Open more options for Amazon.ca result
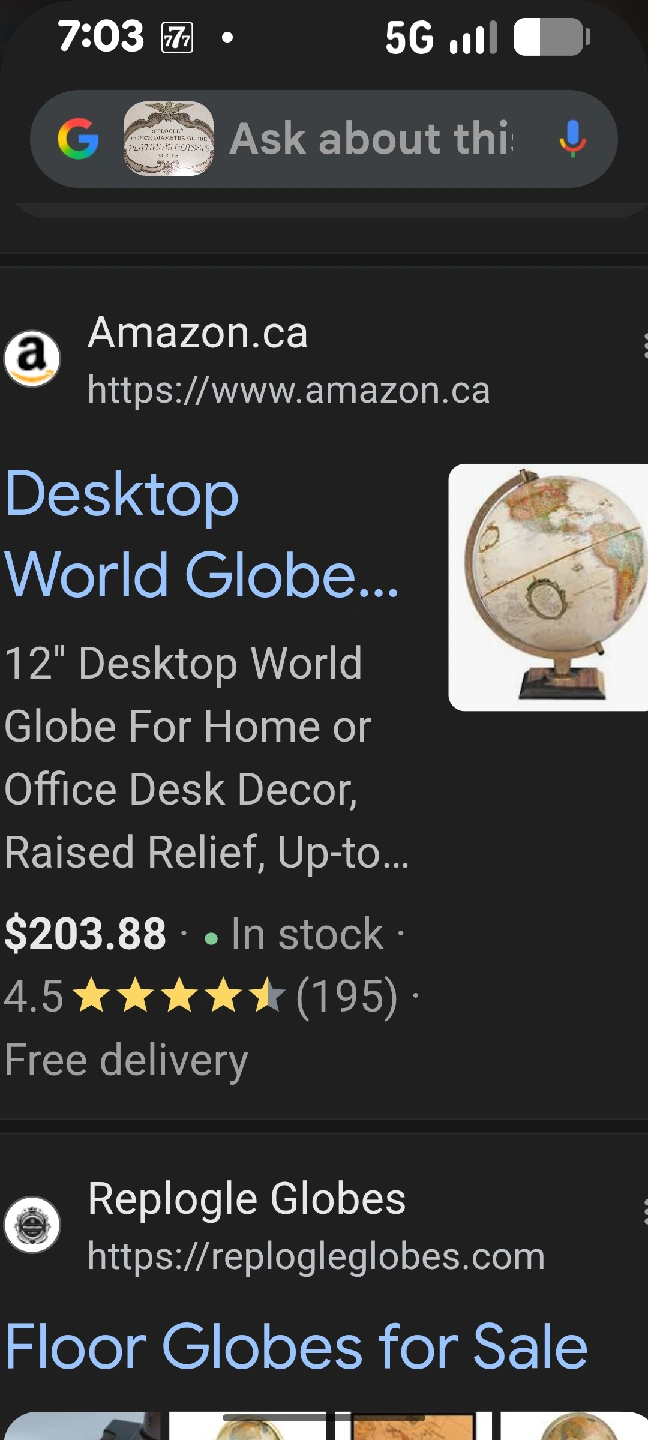The width and height of the screenshot is (648, 1440). pos(644,345)
